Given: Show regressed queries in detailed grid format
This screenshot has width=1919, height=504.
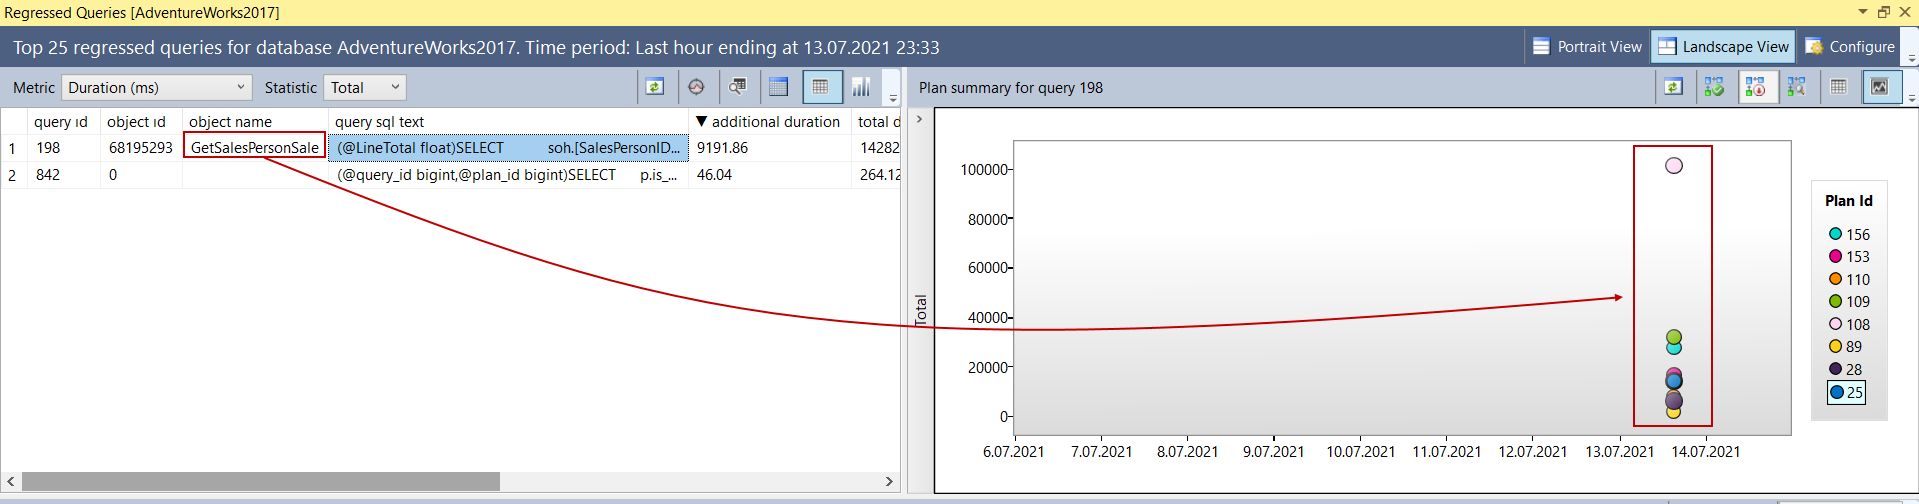Looking at the screenshot, I should point(779,87).
